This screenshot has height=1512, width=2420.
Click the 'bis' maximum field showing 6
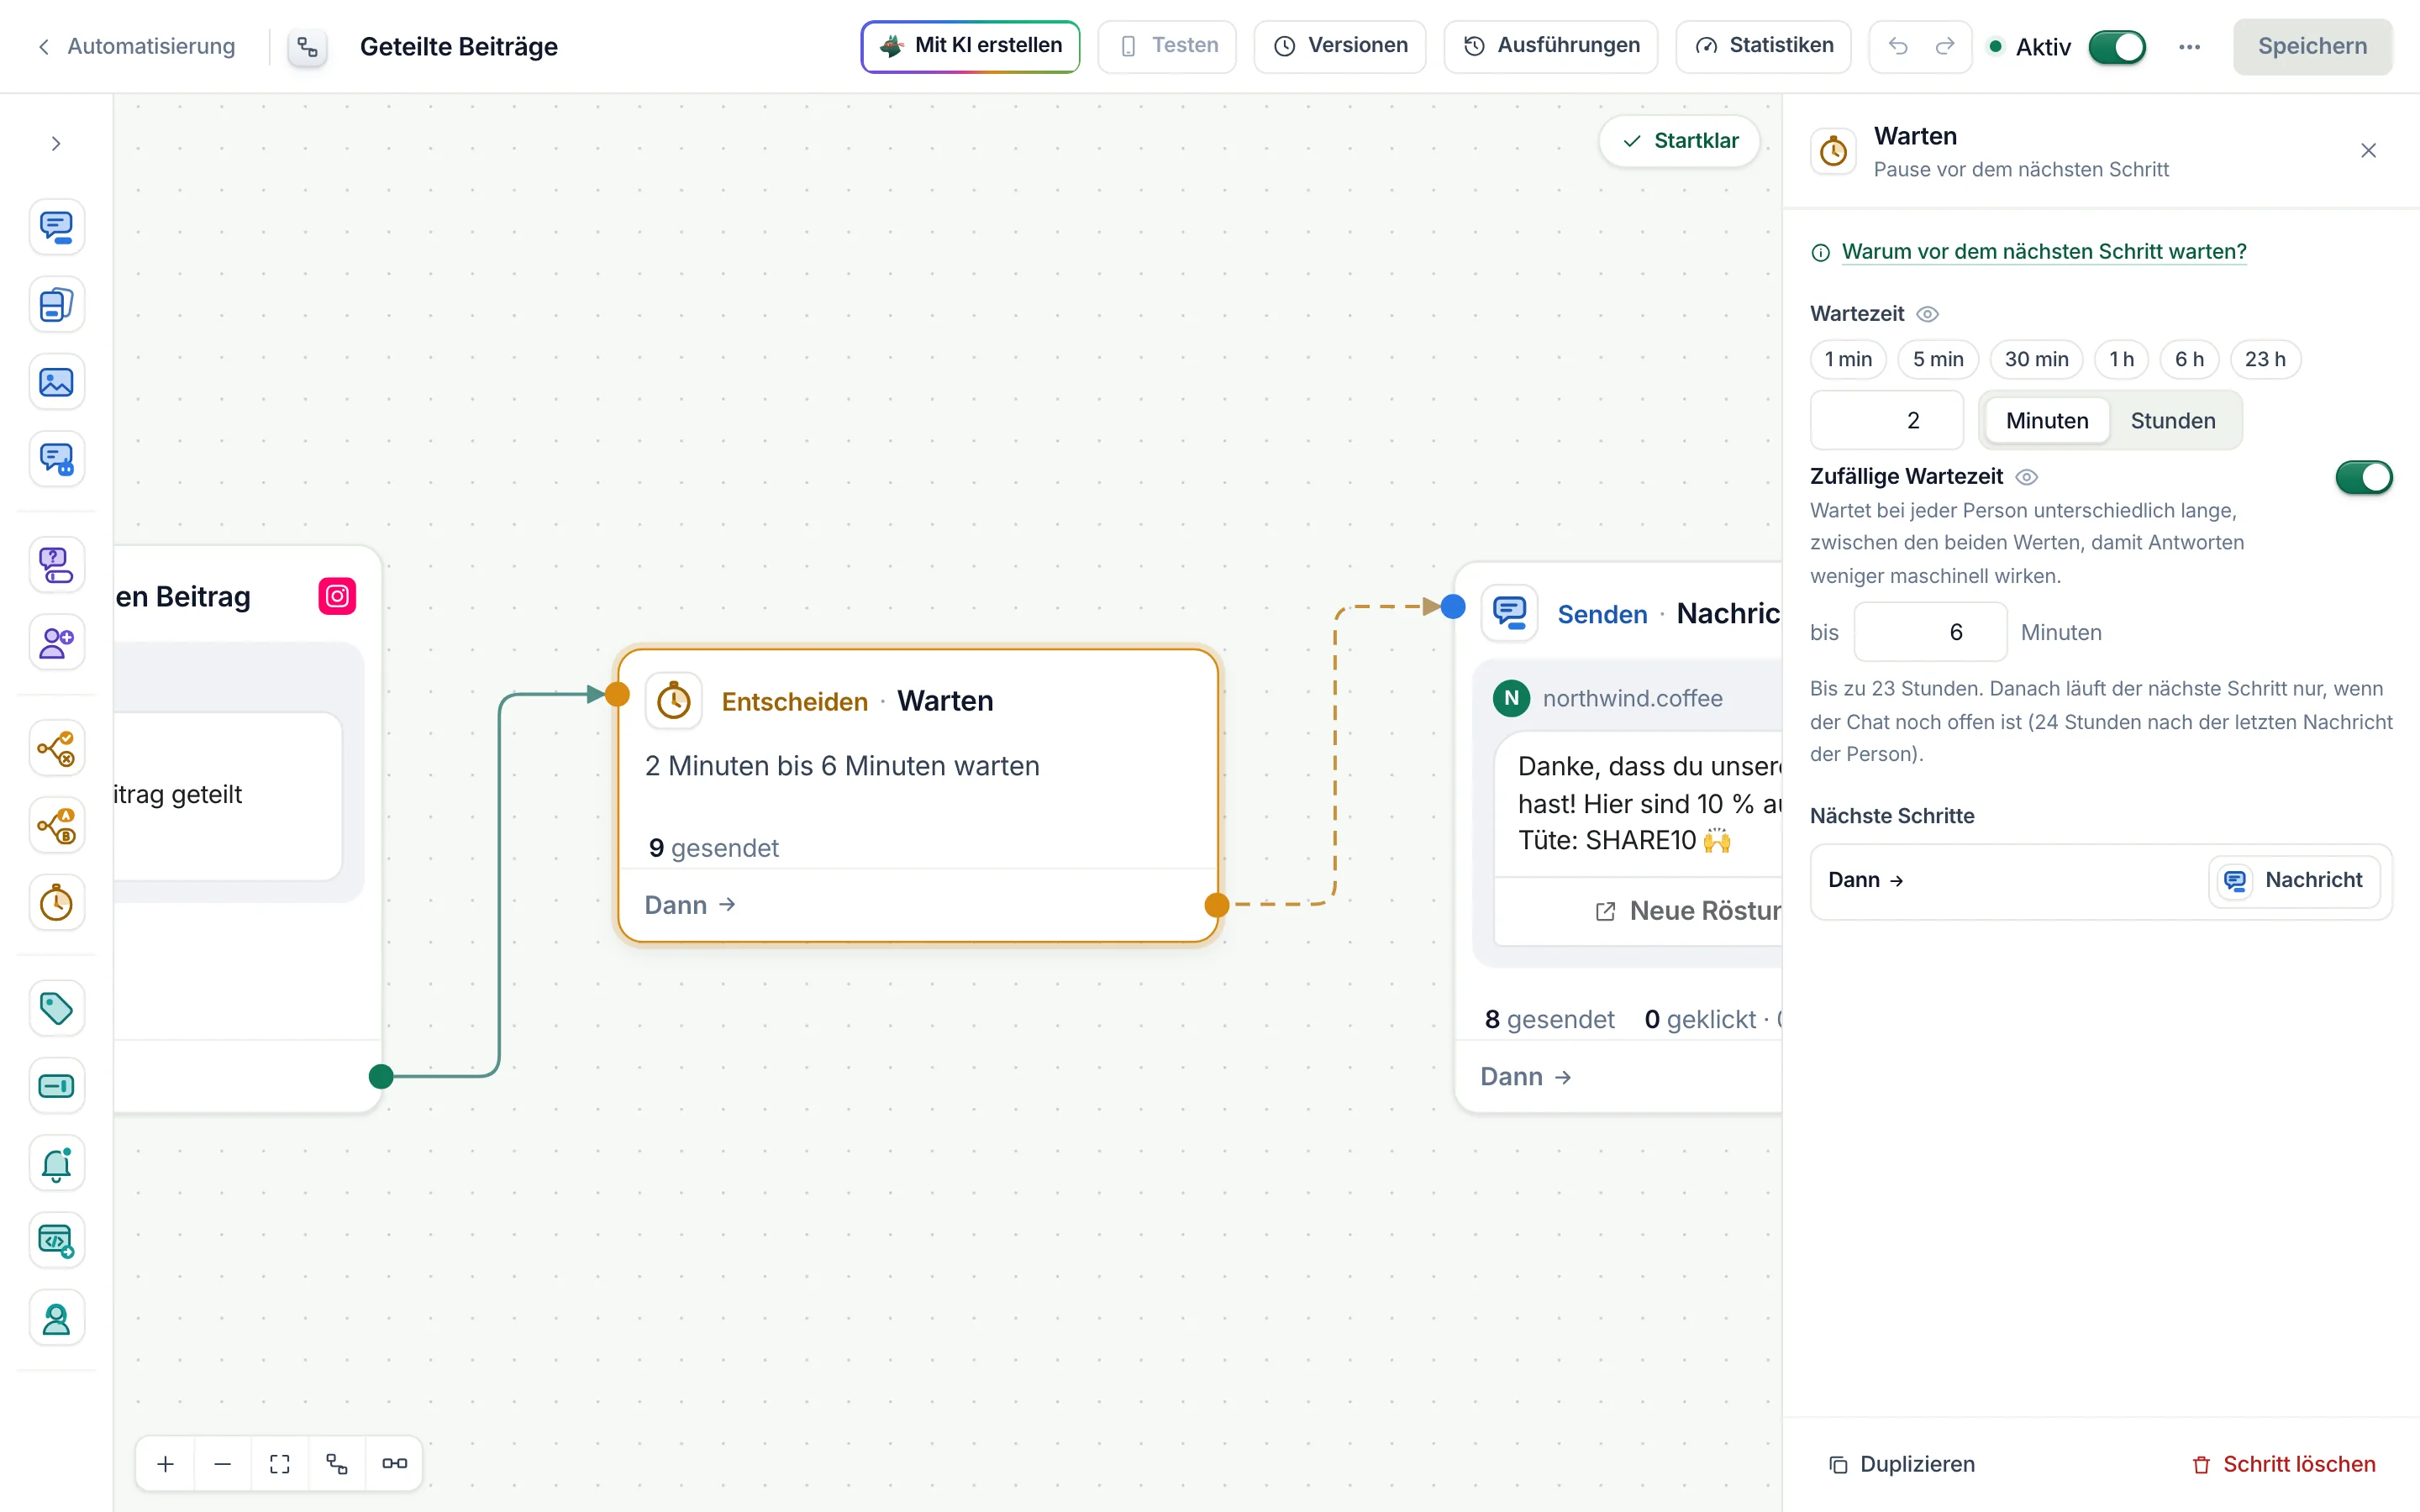tap(1930, 632)
